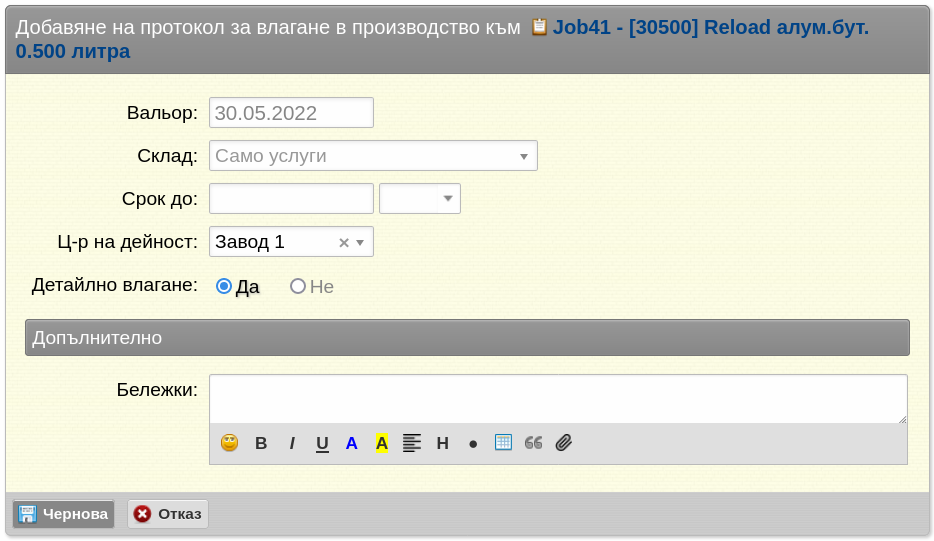The image size is (934, 541).
Task: Select Не for Детайлно влагане
Action: tap(298, 287)
